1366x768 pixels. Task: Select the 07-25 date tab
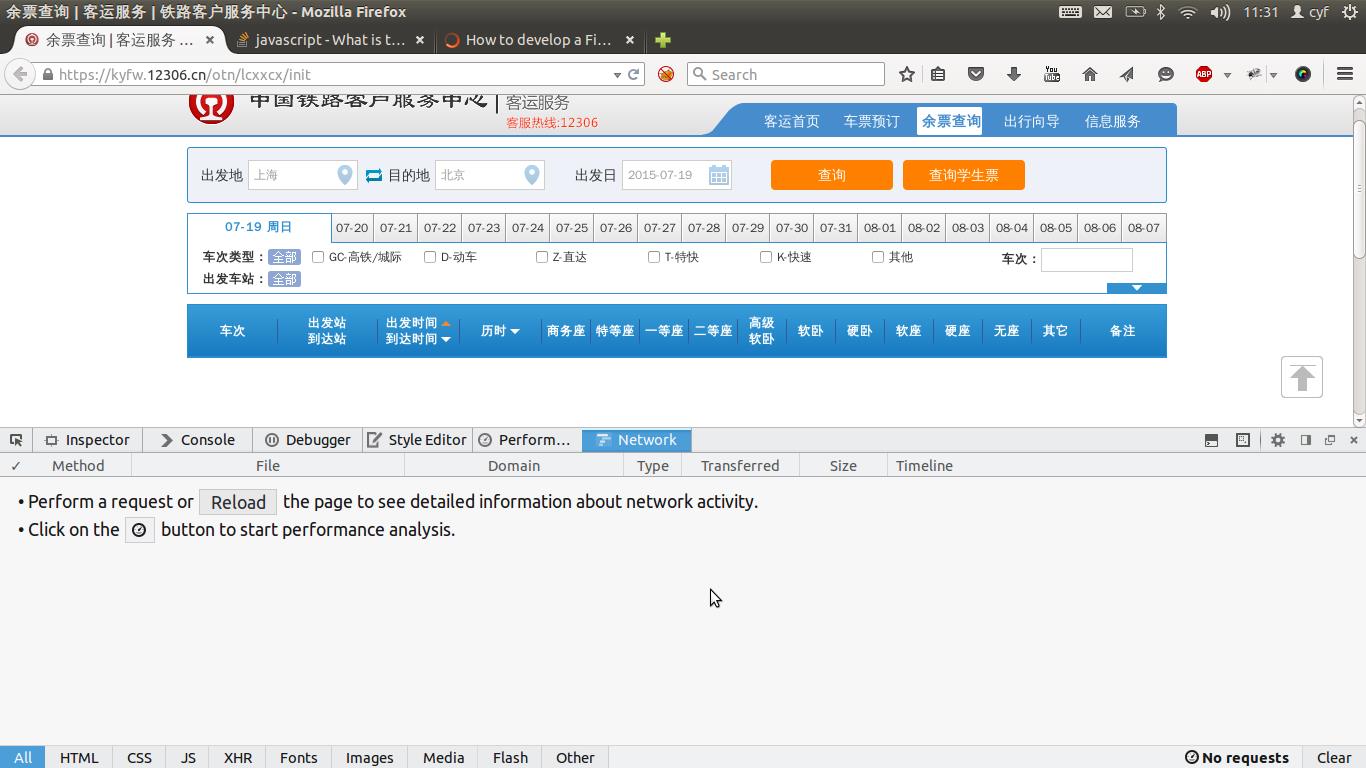572,228
